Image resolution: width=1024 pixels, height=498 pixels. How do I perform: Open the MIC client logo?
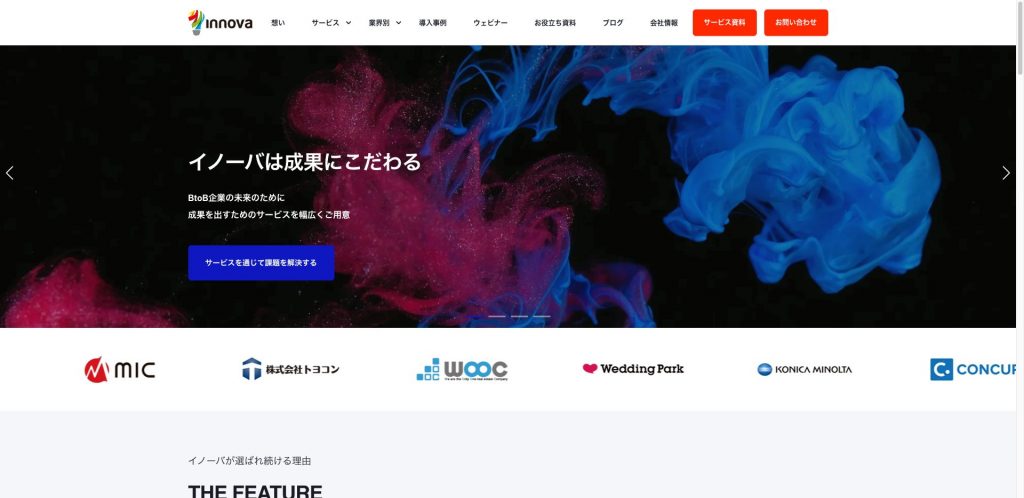[x=120, y=369]
